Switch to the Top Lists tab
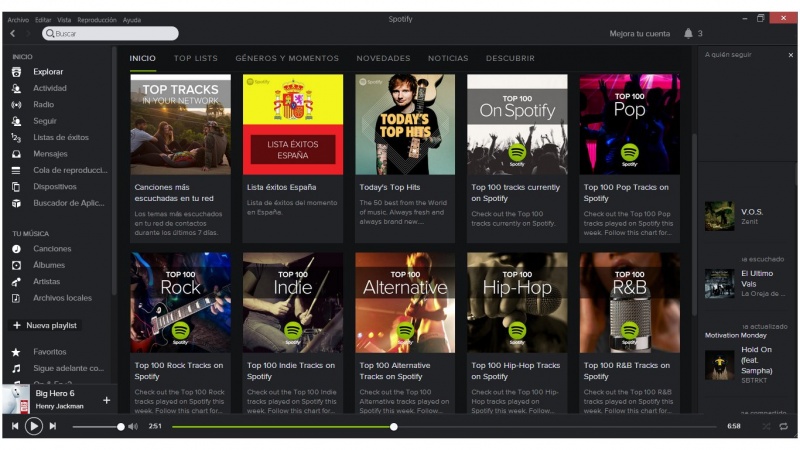 [x=195, y=58]
